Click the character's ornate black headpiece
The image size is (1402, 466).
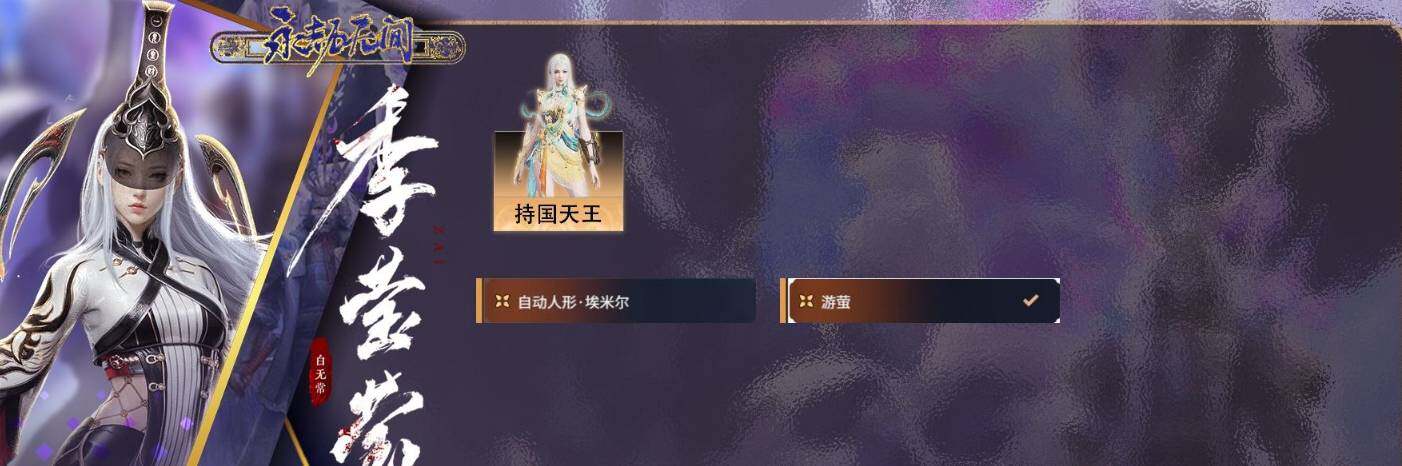coord(146,100)
